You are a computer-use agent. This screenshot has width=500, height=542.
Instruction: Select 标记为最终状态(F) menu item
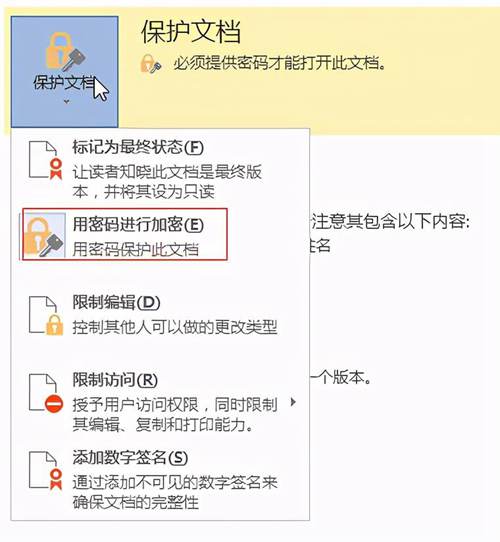point(160,169)
